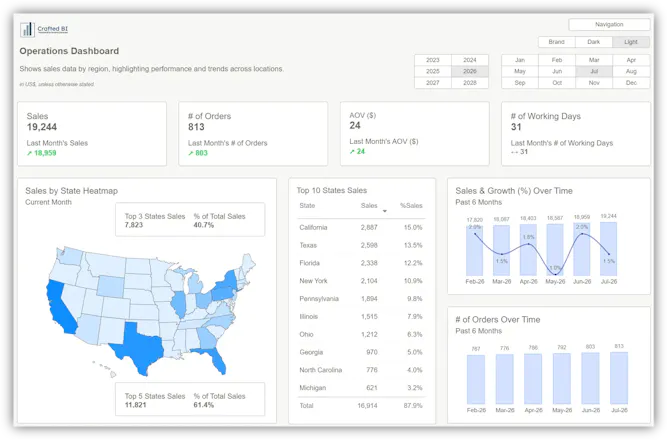Click Top 3 States Sales value 7,823

coord(134,225)
